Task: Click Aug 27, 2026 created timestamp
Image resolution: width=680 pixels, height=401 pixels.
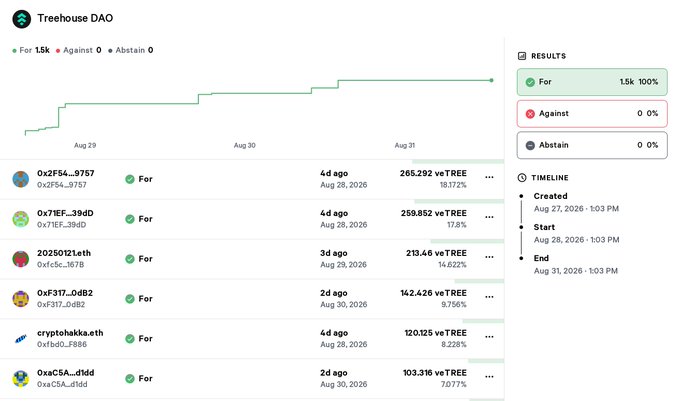Action: (x=576, y=209)
